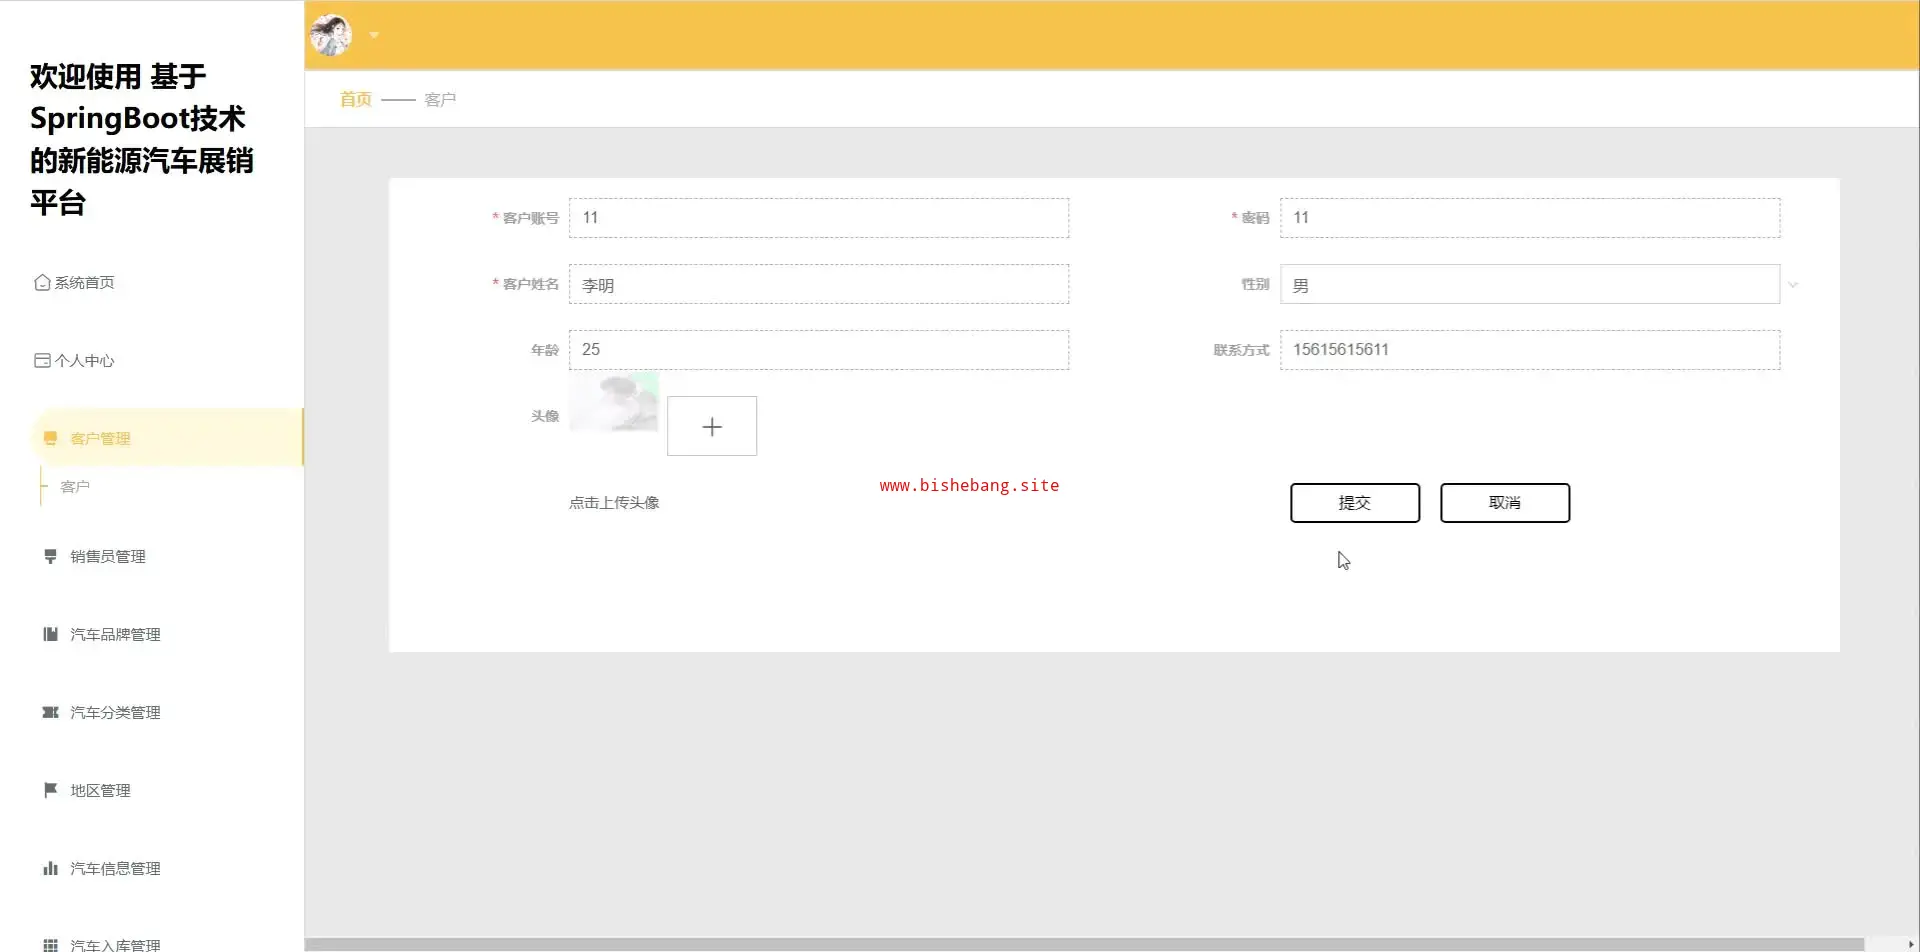Image resolution: width=1920 pixels, height=952 pixels.
Task: Focus the 密码 input field
Action: (x=1530, y=218)
